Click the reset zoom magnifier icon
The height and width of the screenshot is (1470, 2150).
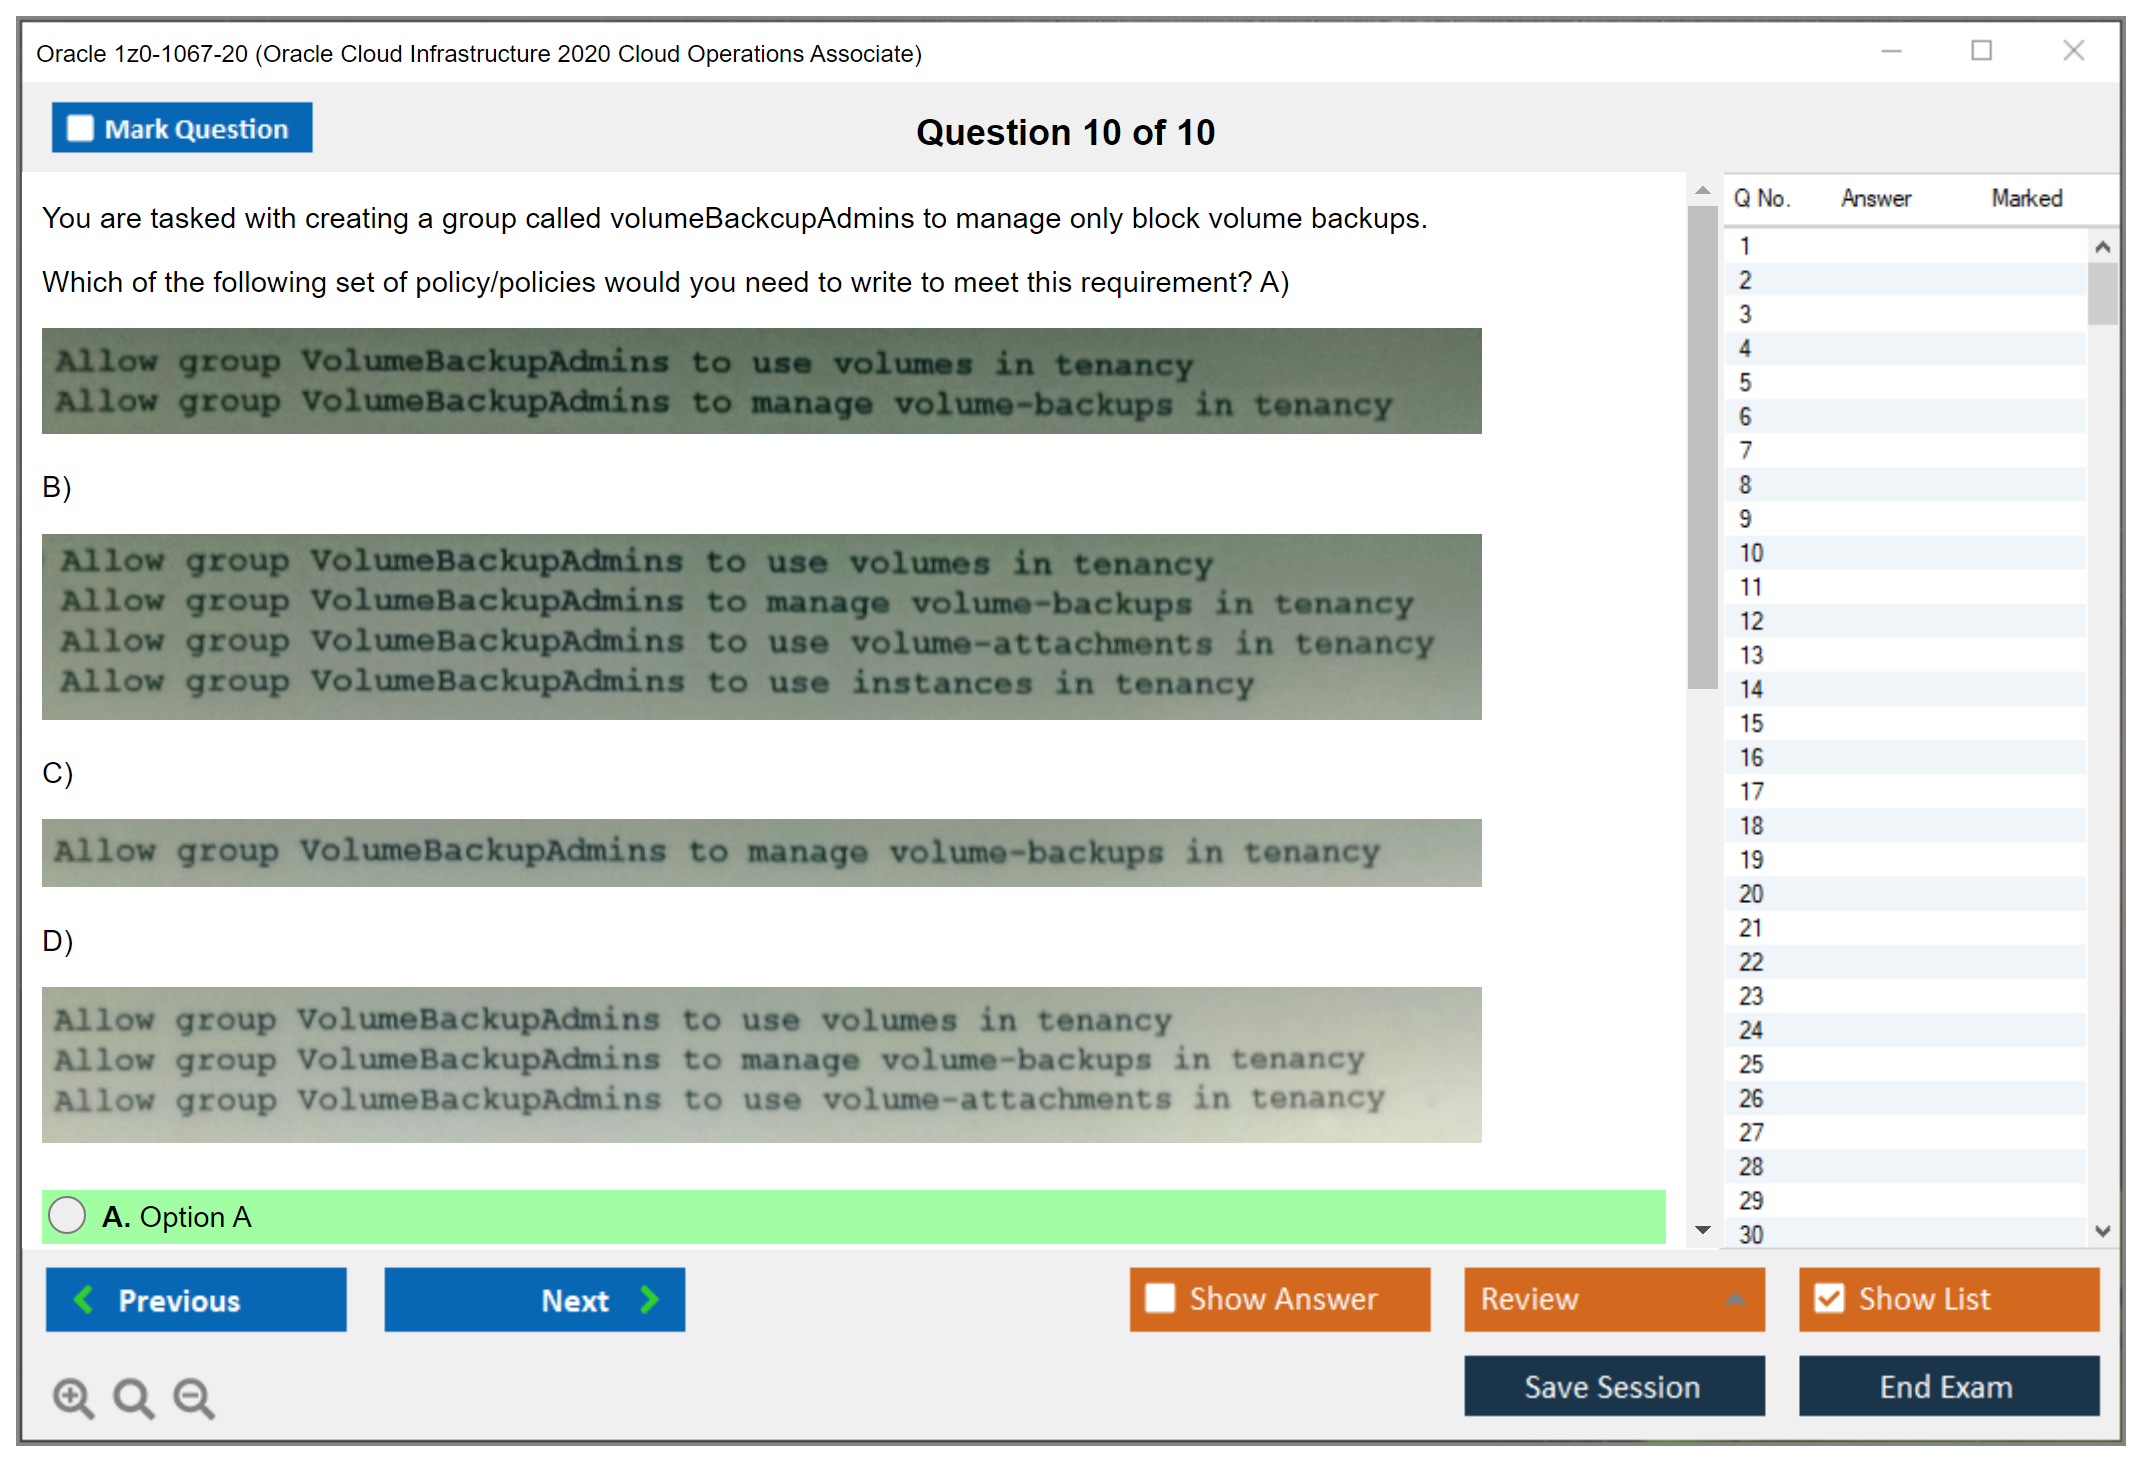[133, 1397]
